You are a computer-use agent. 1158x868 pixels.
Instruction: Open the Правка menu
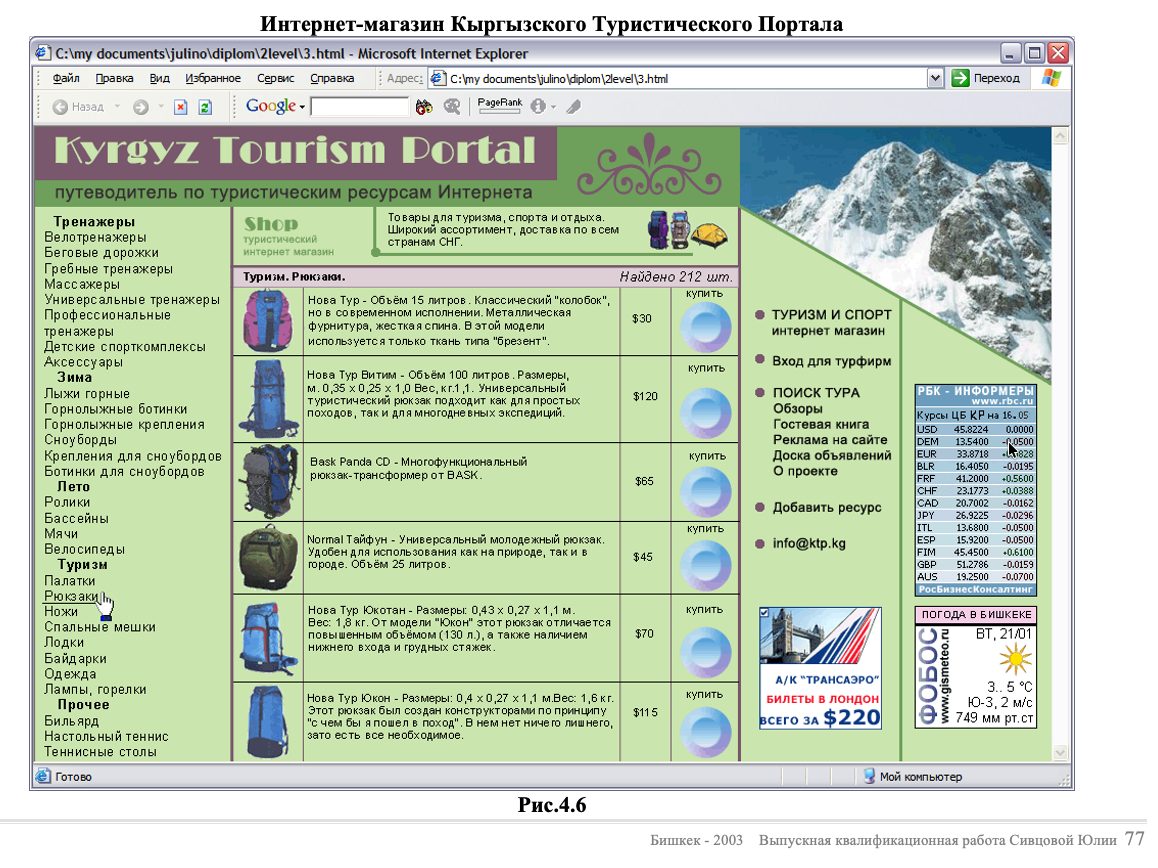(x=114, y=78)
